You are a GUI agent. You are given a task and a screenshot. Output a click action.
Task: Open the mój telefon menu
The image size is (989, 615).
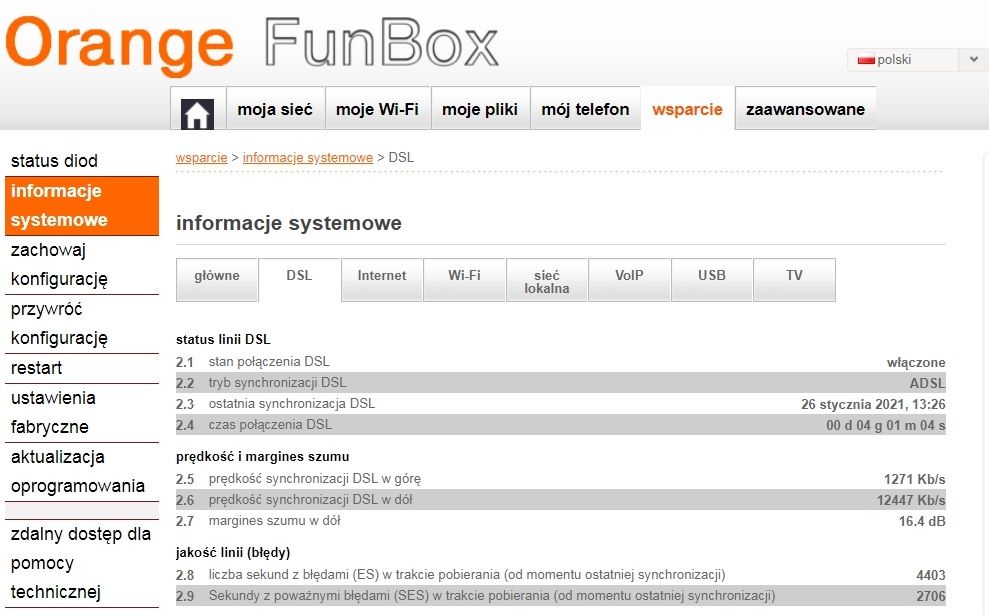point(585,109)
